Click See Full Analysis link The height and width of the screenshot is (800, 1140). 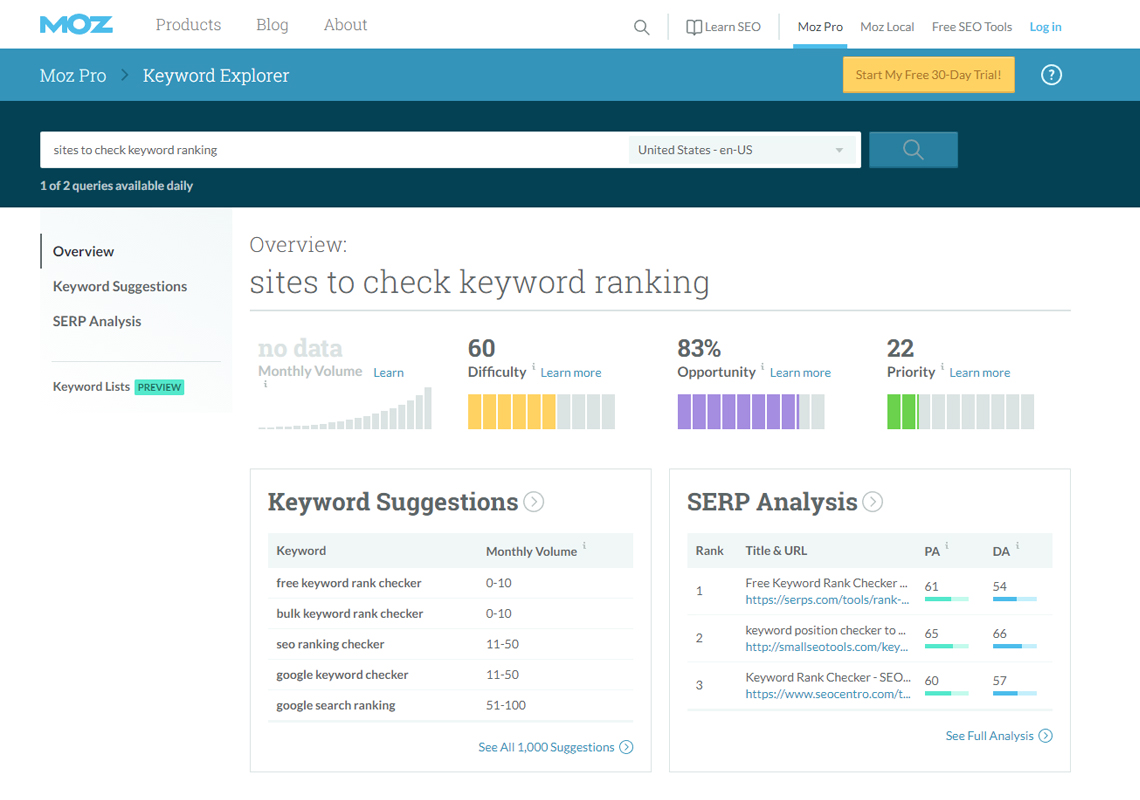coord(989,736)
